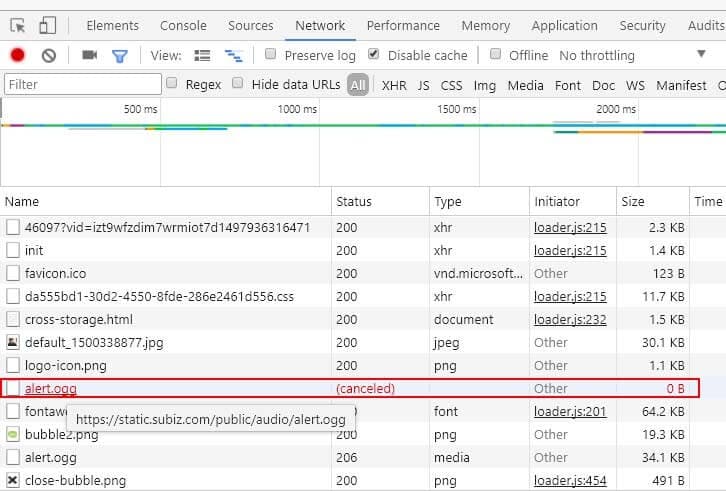Toggle Offline checkbox
The width and height of the screenshot is (726, 491).
(495, 54)
